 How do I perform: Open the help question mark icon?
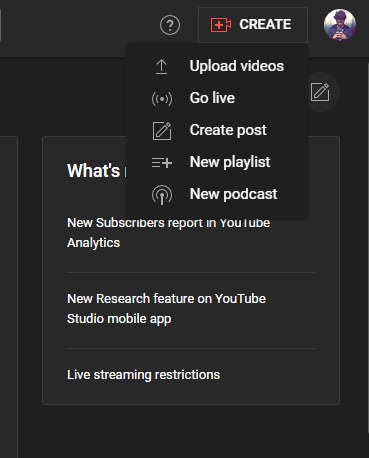pyautogui.click(x=170, y=25)
